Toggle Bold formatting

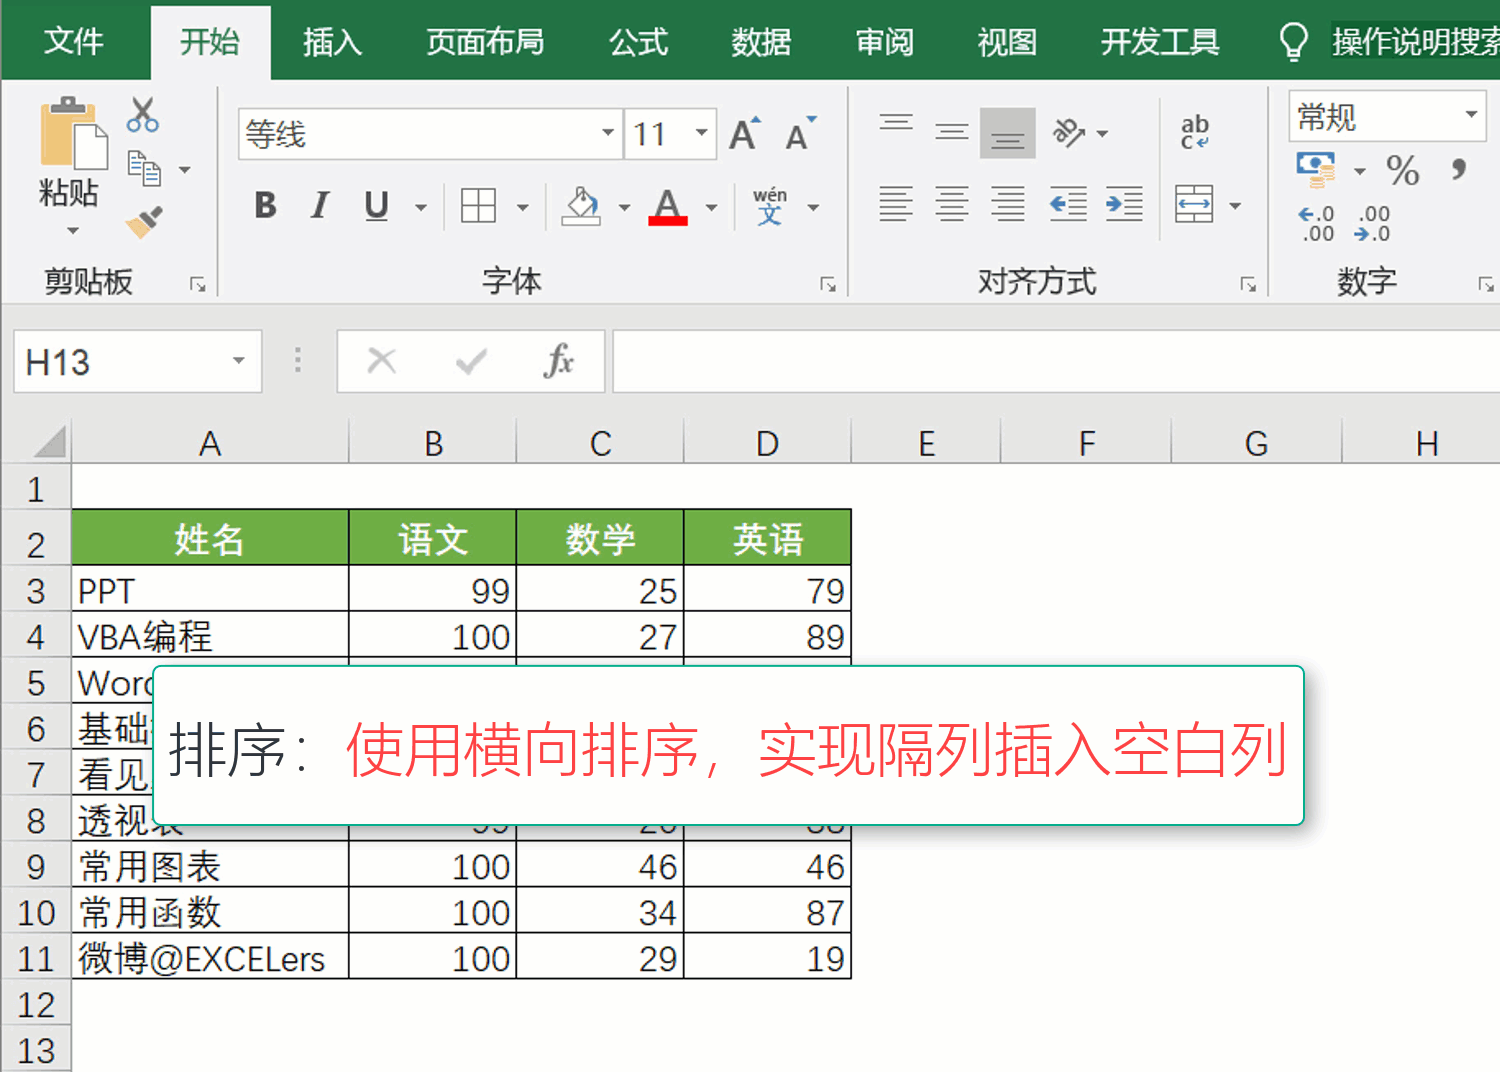[265, 206]
